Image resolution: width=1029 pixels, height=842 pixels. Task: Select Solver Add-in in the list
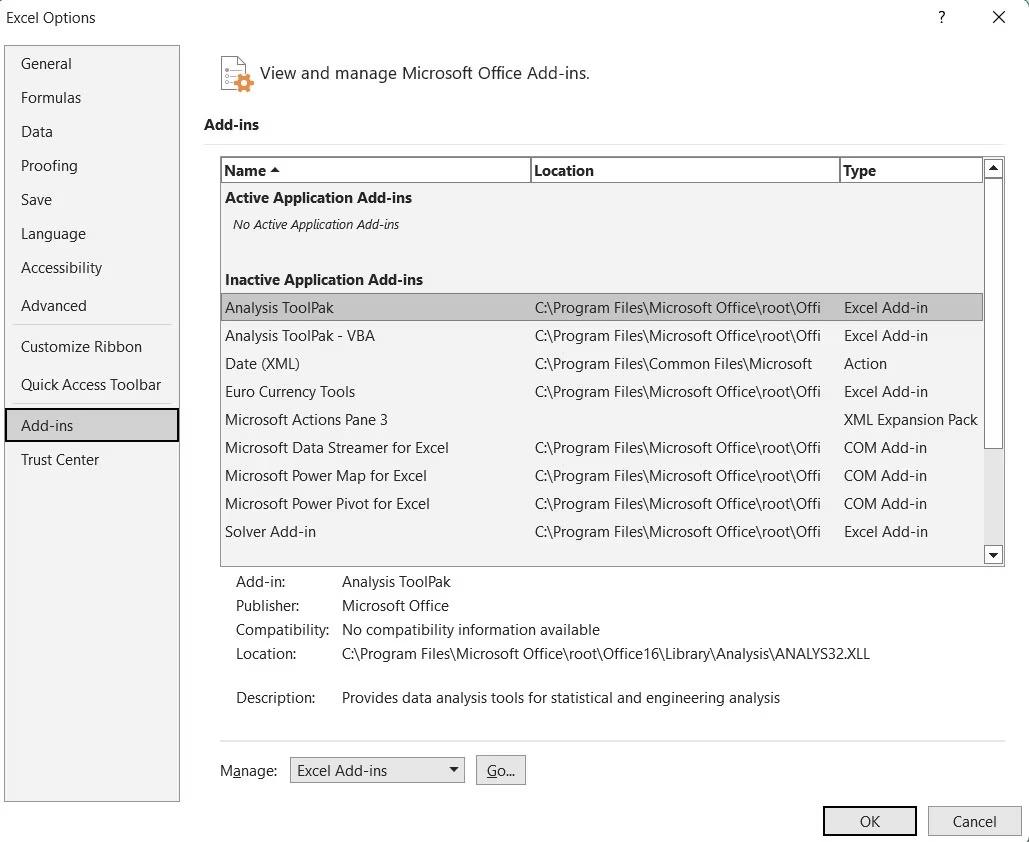tap(270, 532)
